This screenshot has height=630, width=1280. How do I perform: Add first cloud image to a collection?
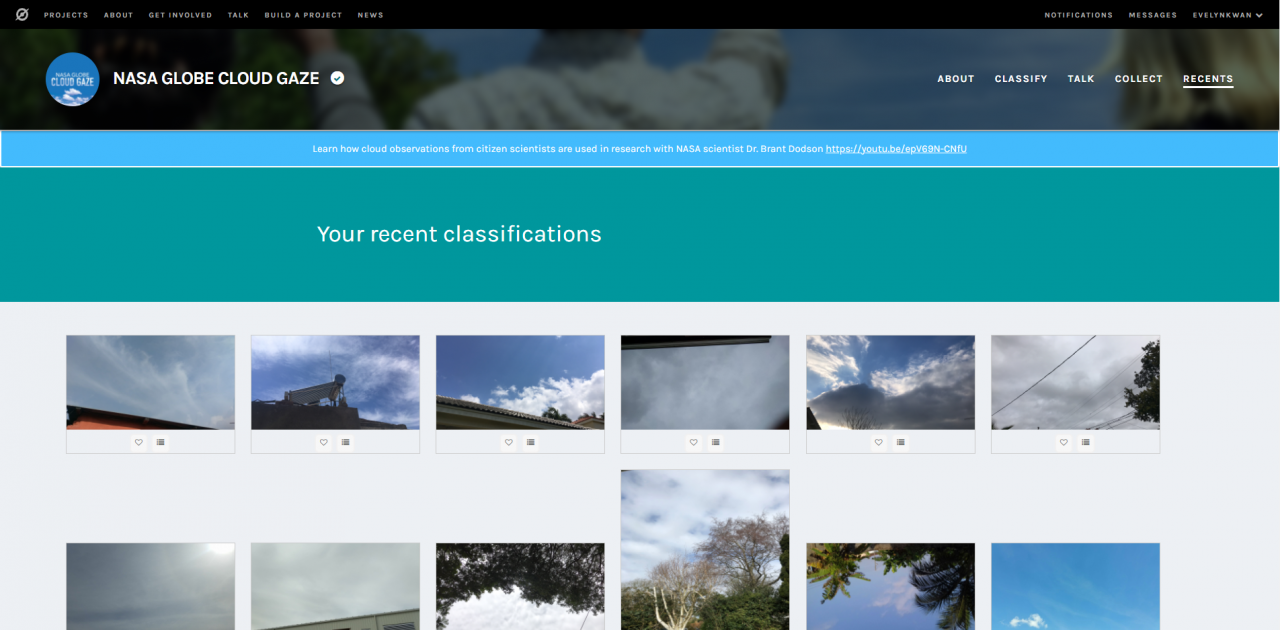point(161,442)
